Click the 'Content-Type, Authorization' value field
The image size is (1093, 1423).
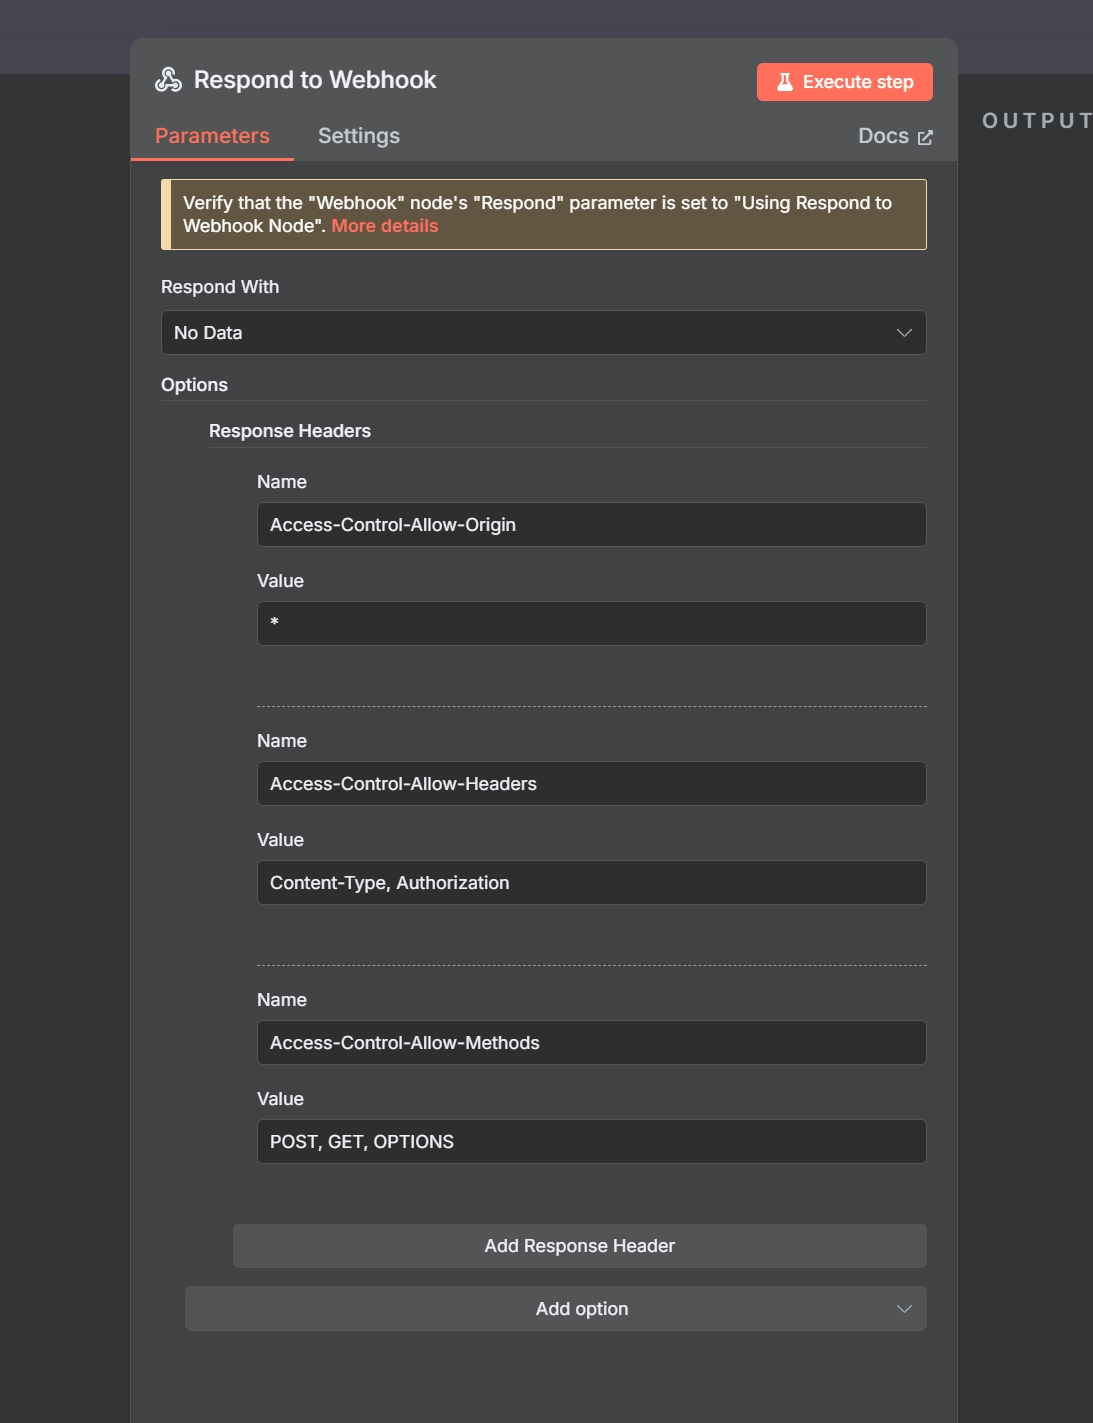[590, 883]
